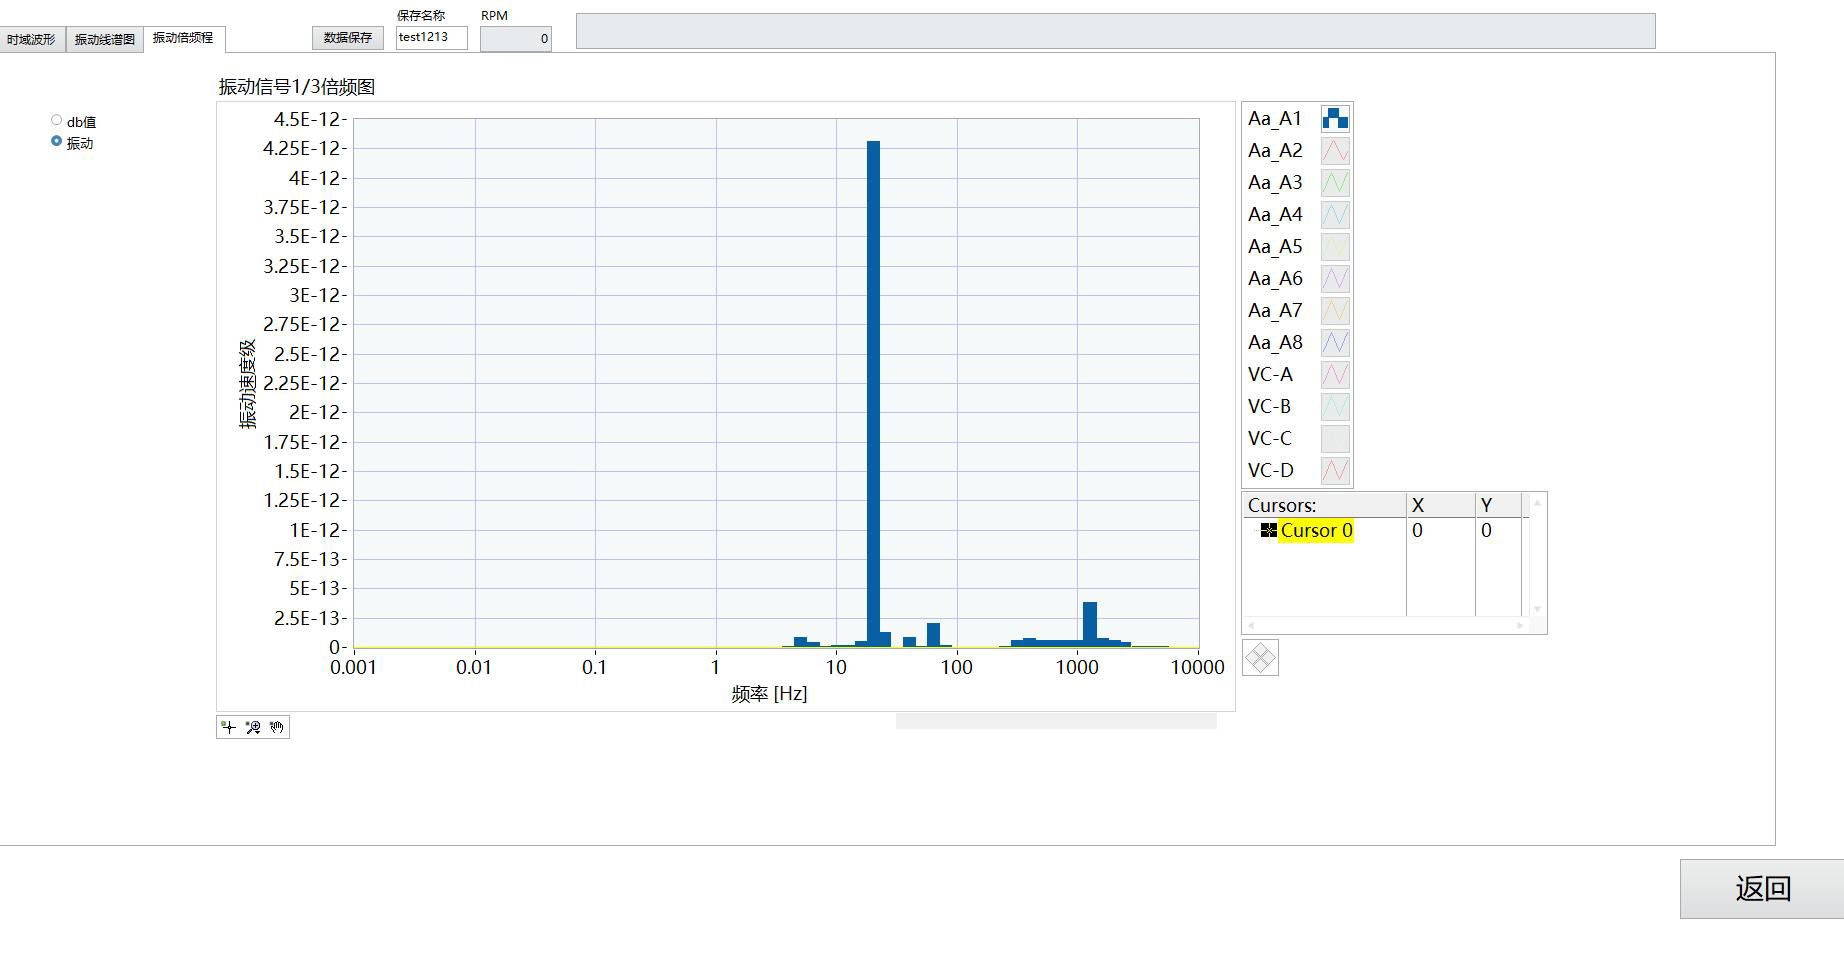This screenshot has height=964, width=1844.
Task: Click the Cursor 0 crosshair icon
Action: pyautogui.click(x=1268, y=531)
